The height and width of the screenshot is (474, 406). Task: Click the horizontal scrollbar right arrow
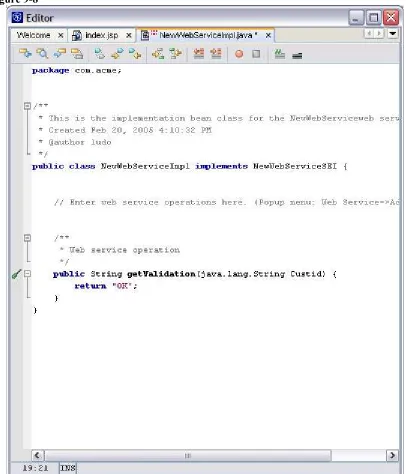392,455
